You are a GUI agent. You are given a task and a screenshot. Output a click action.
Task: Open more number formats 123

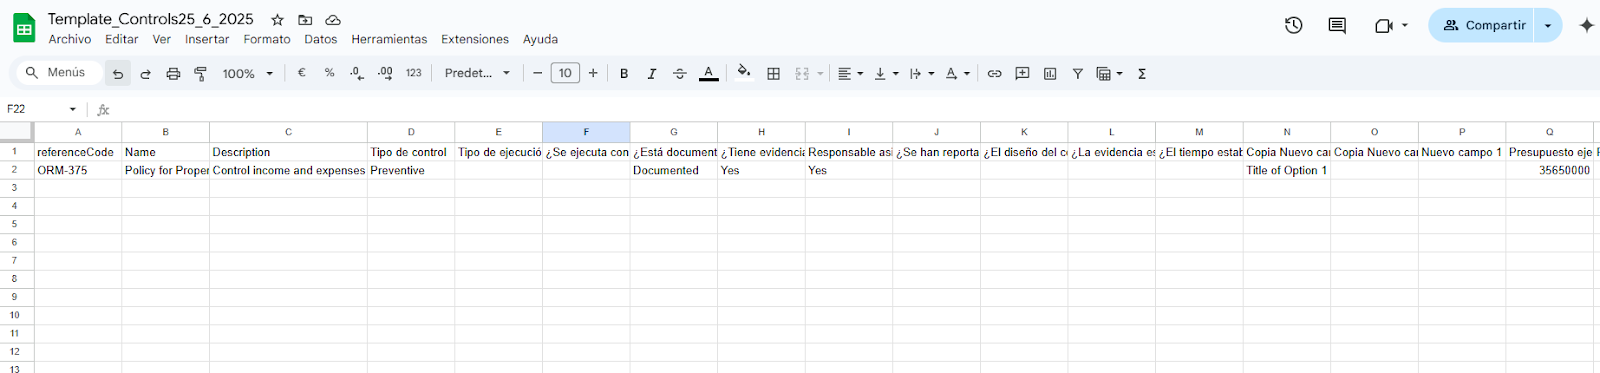[414, 73]
